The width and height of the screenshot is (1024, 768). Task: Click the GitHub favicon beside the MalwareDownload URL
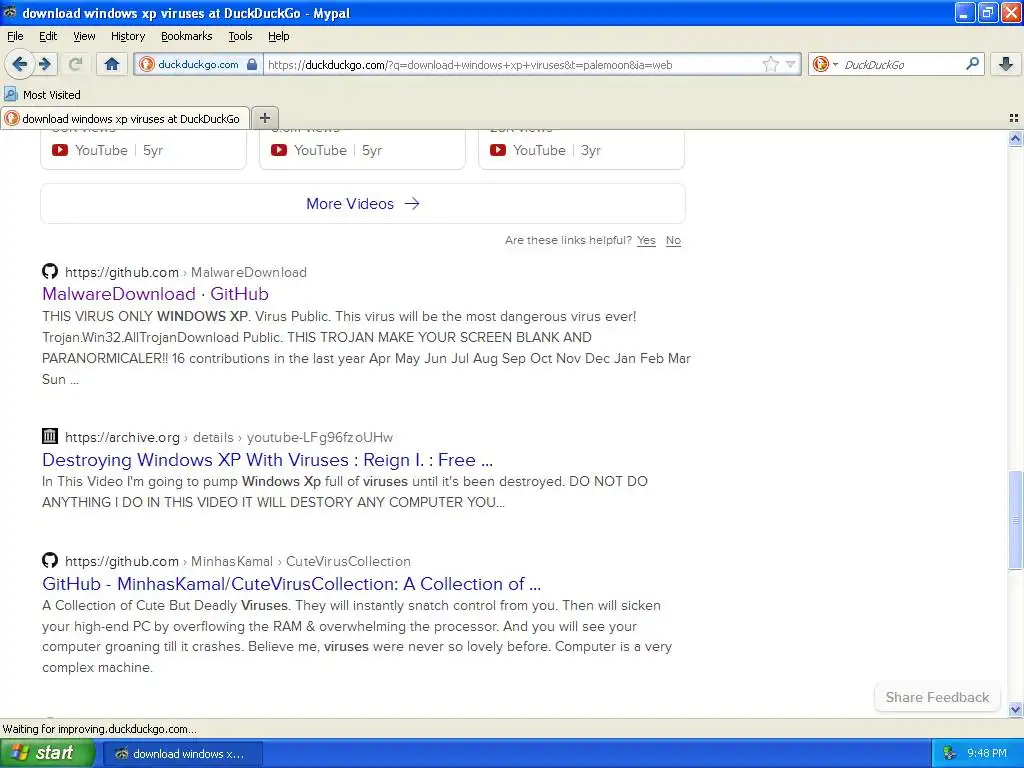pyautogui.click(x=50, y=271)
